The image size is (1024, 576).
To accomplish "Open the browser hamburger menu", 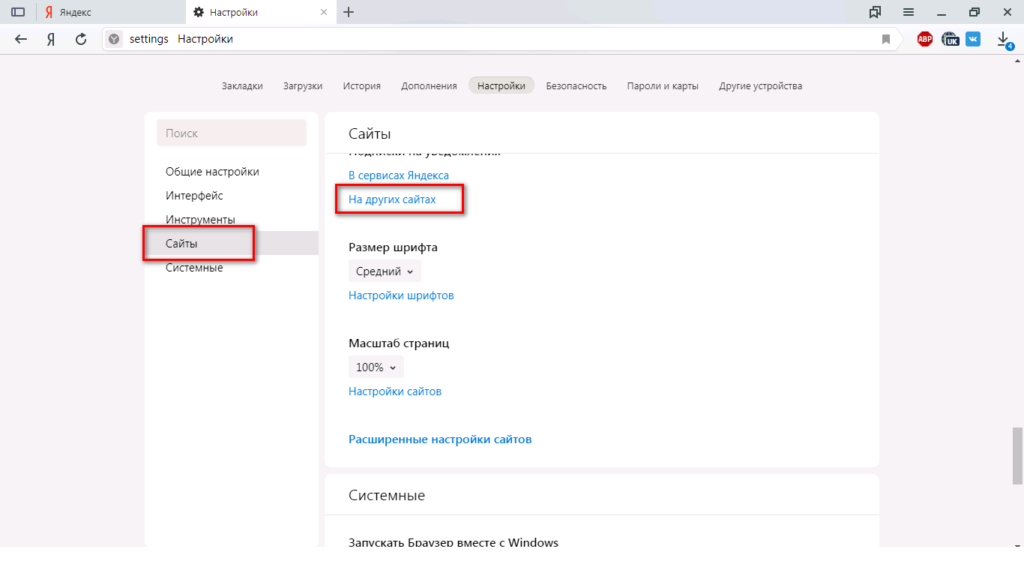I will click(x=908, y=12).
